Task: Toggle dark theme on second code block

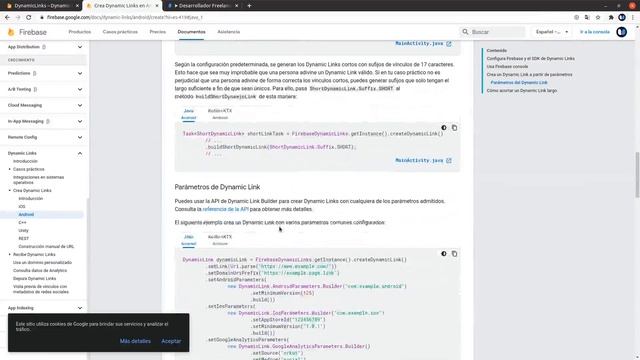Action: click(x=444, y=253)
